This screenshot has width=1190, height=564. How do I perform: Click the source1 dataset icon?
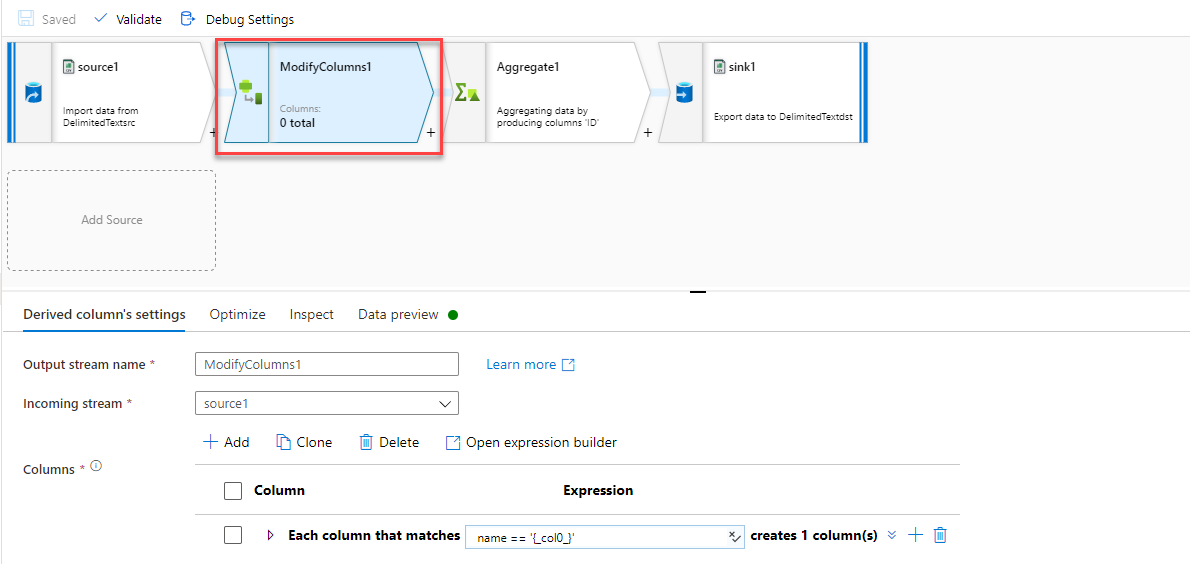coord(32,93)
